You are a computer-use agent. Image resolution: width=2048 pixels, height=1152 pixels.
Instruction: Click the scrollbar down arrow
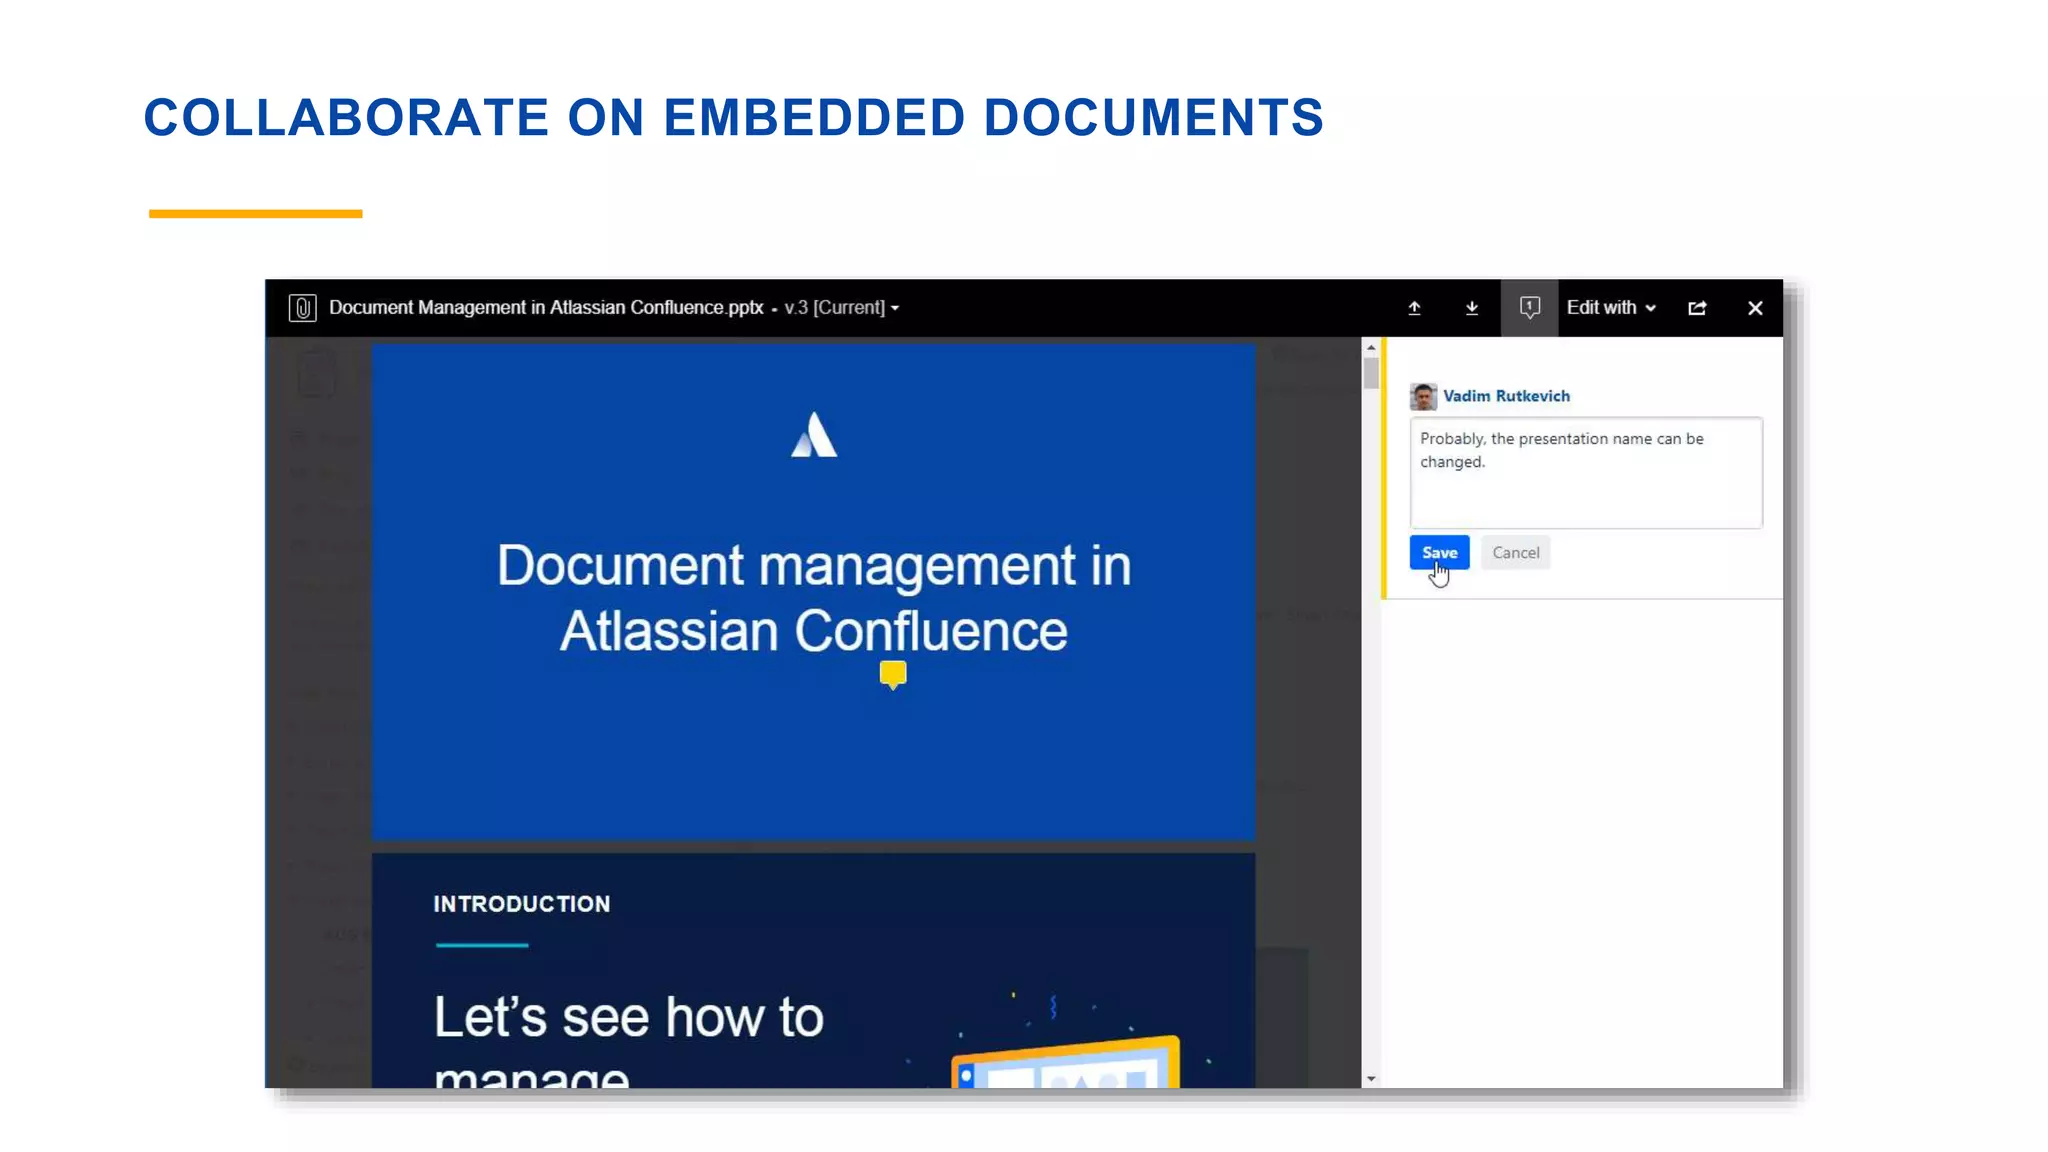1371,1079
